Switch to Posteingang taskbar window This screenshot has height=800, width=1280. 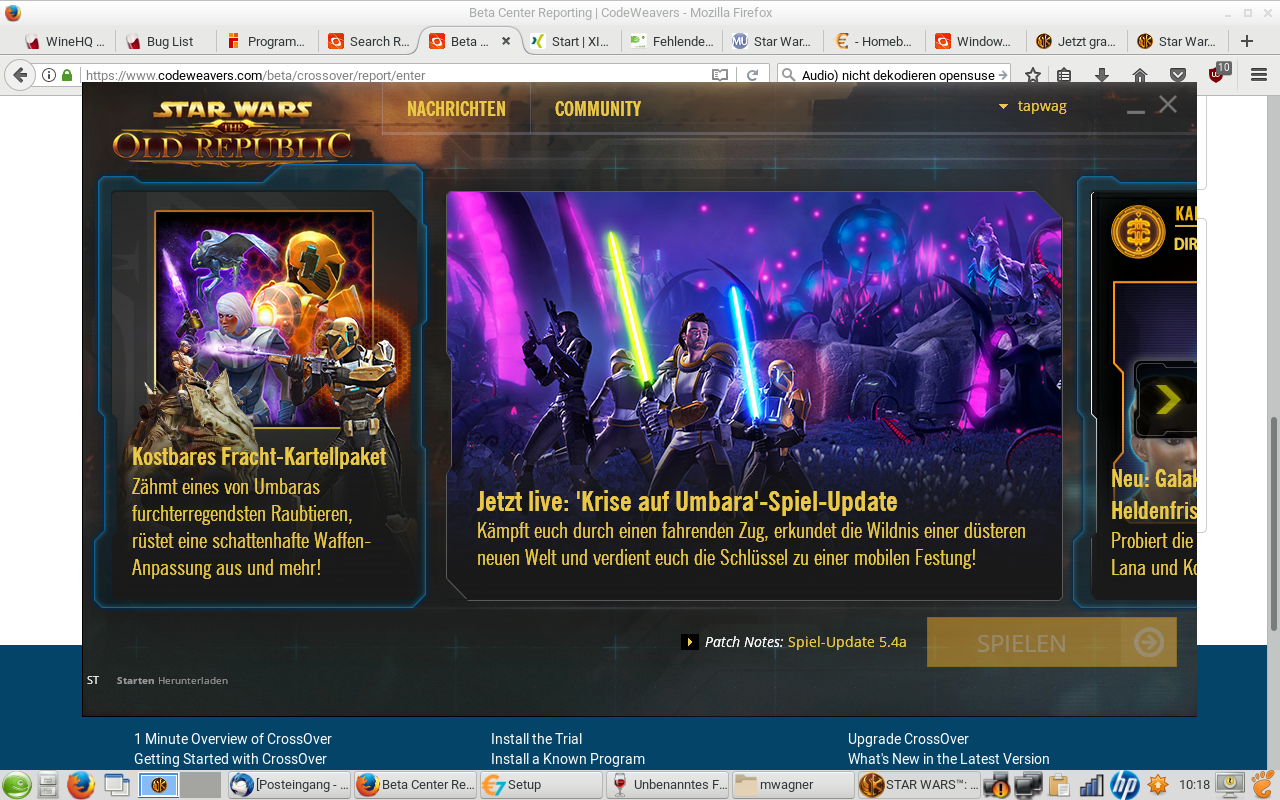click(x=289, y=785)
